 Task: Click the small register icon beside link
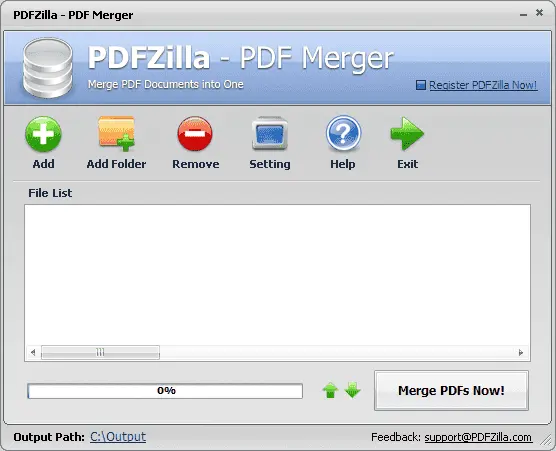click(x=421, y=85)
